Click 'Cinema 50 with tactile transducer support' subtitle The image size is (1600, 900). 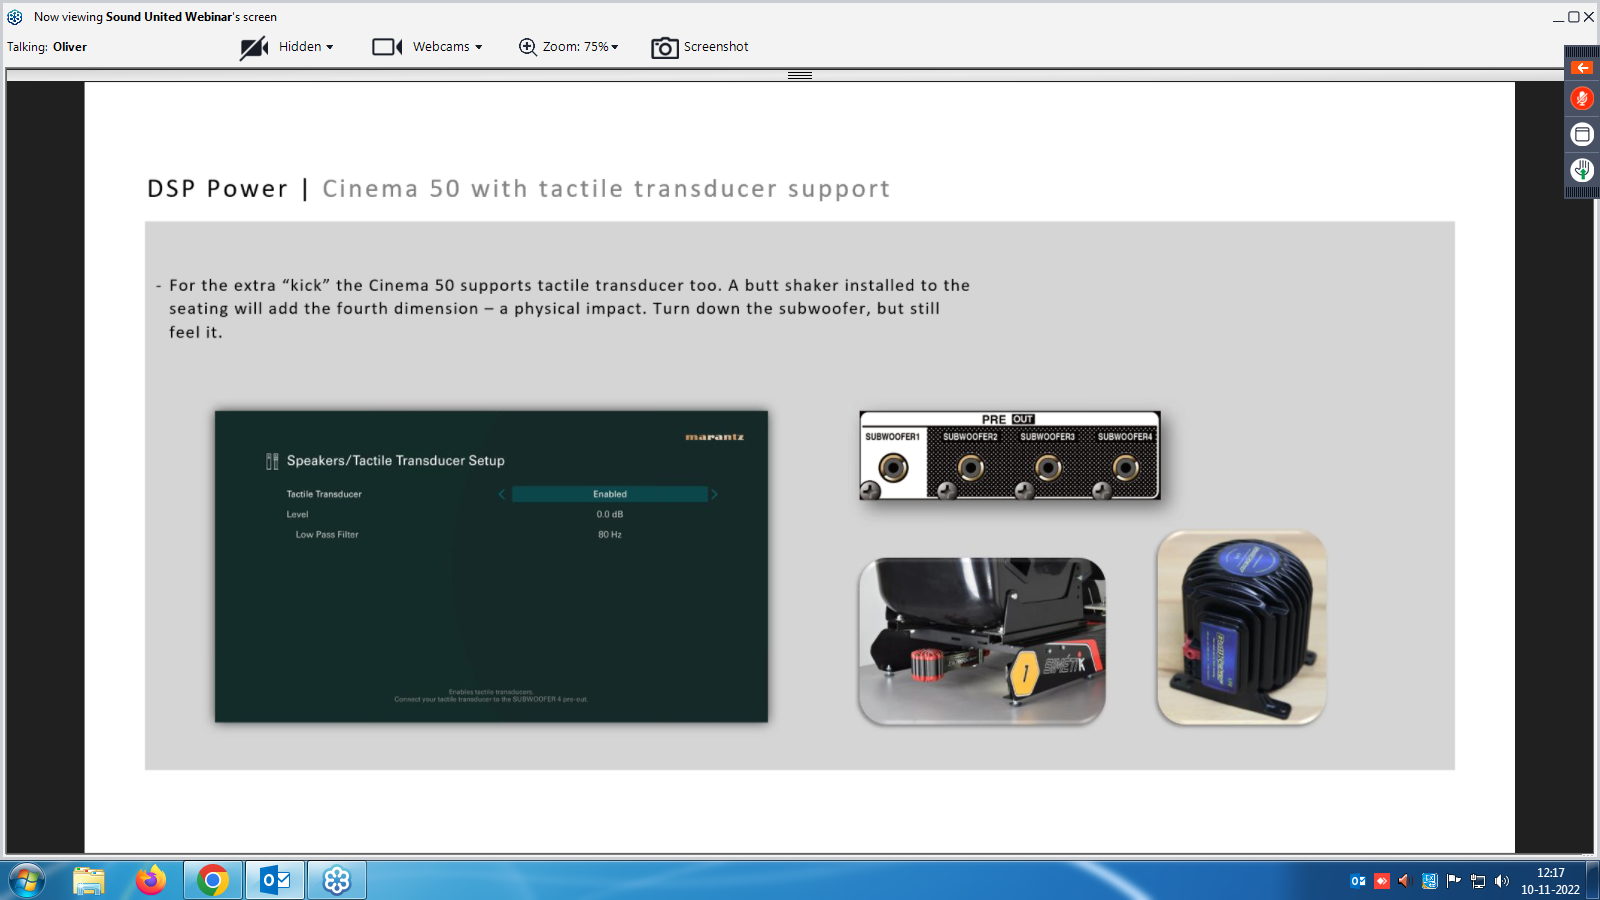(x=606, y=189)
